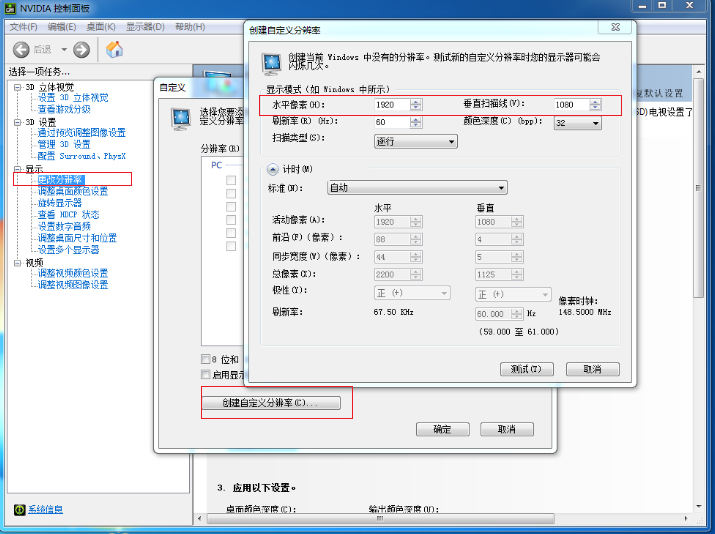Select 管理 3D 设置 in the tree
The width and height of the screenshot is (715, 534).
point(64,145)
